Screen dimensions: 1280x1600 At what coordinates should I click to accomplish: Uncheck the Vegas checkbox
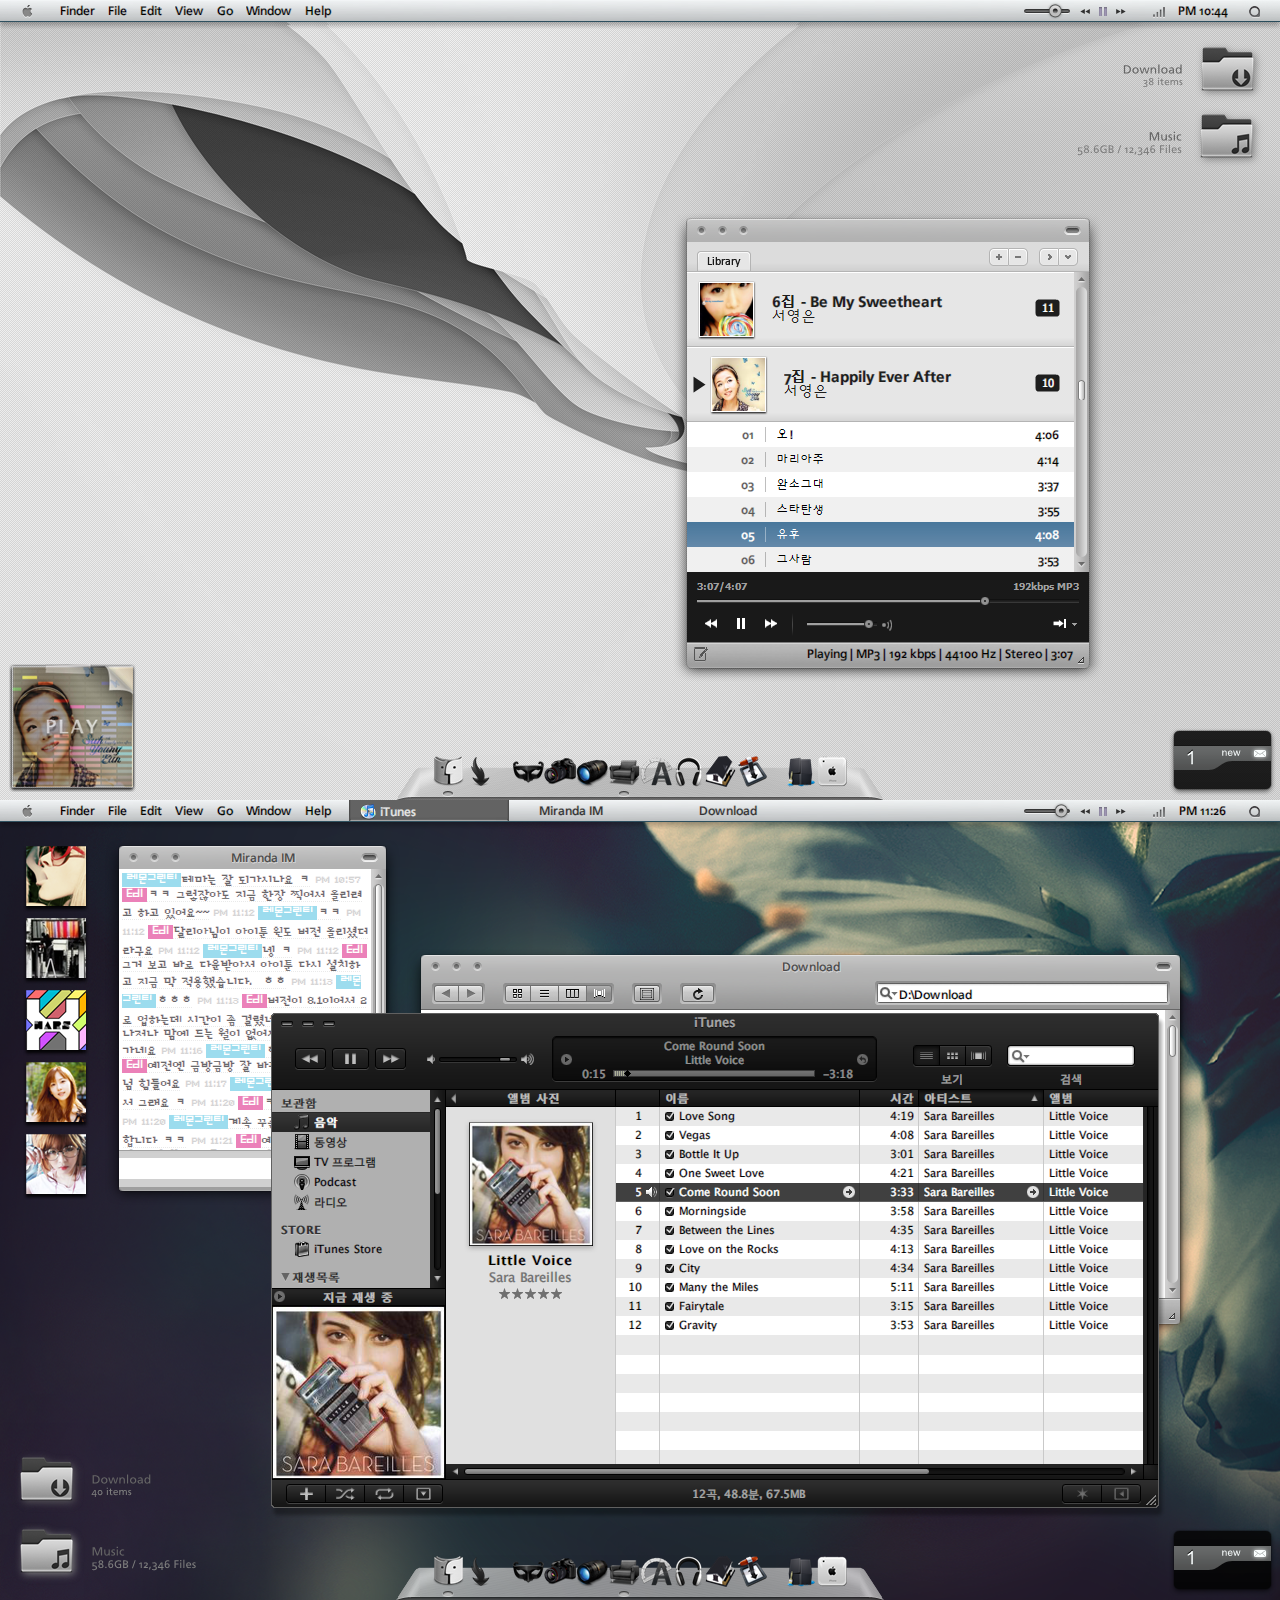pos(670,1135)
